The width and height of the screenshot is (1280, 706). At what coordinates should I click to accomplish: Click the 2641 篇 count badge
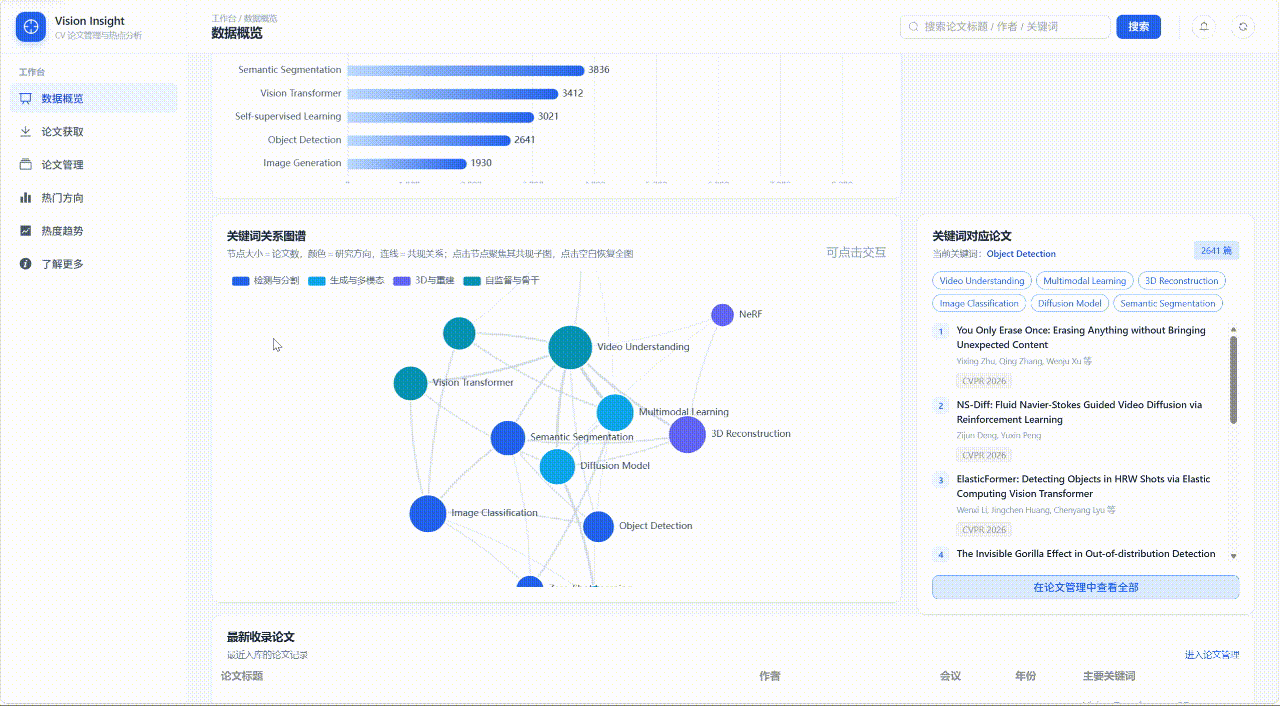coord(1216,251)
